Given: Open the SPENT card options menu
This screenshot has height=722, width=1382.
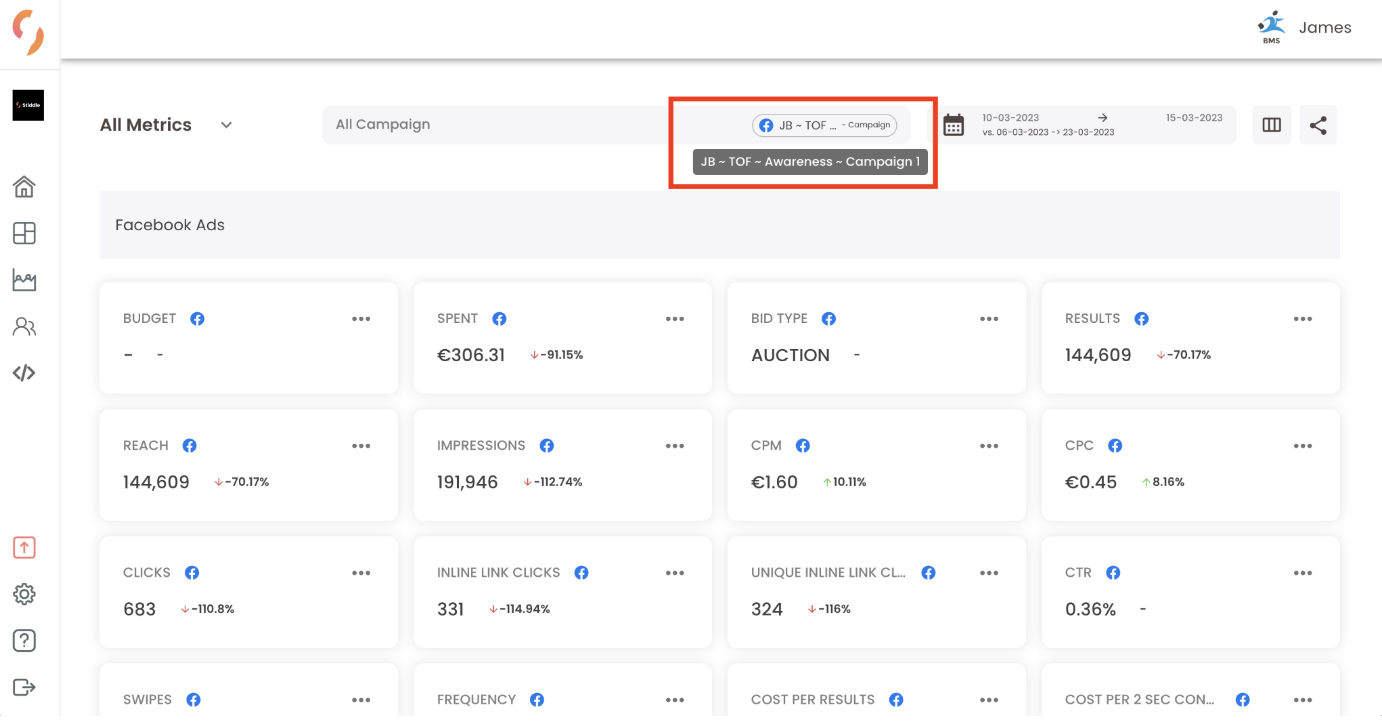Looking at the screenshot, I should click(675, 319).
